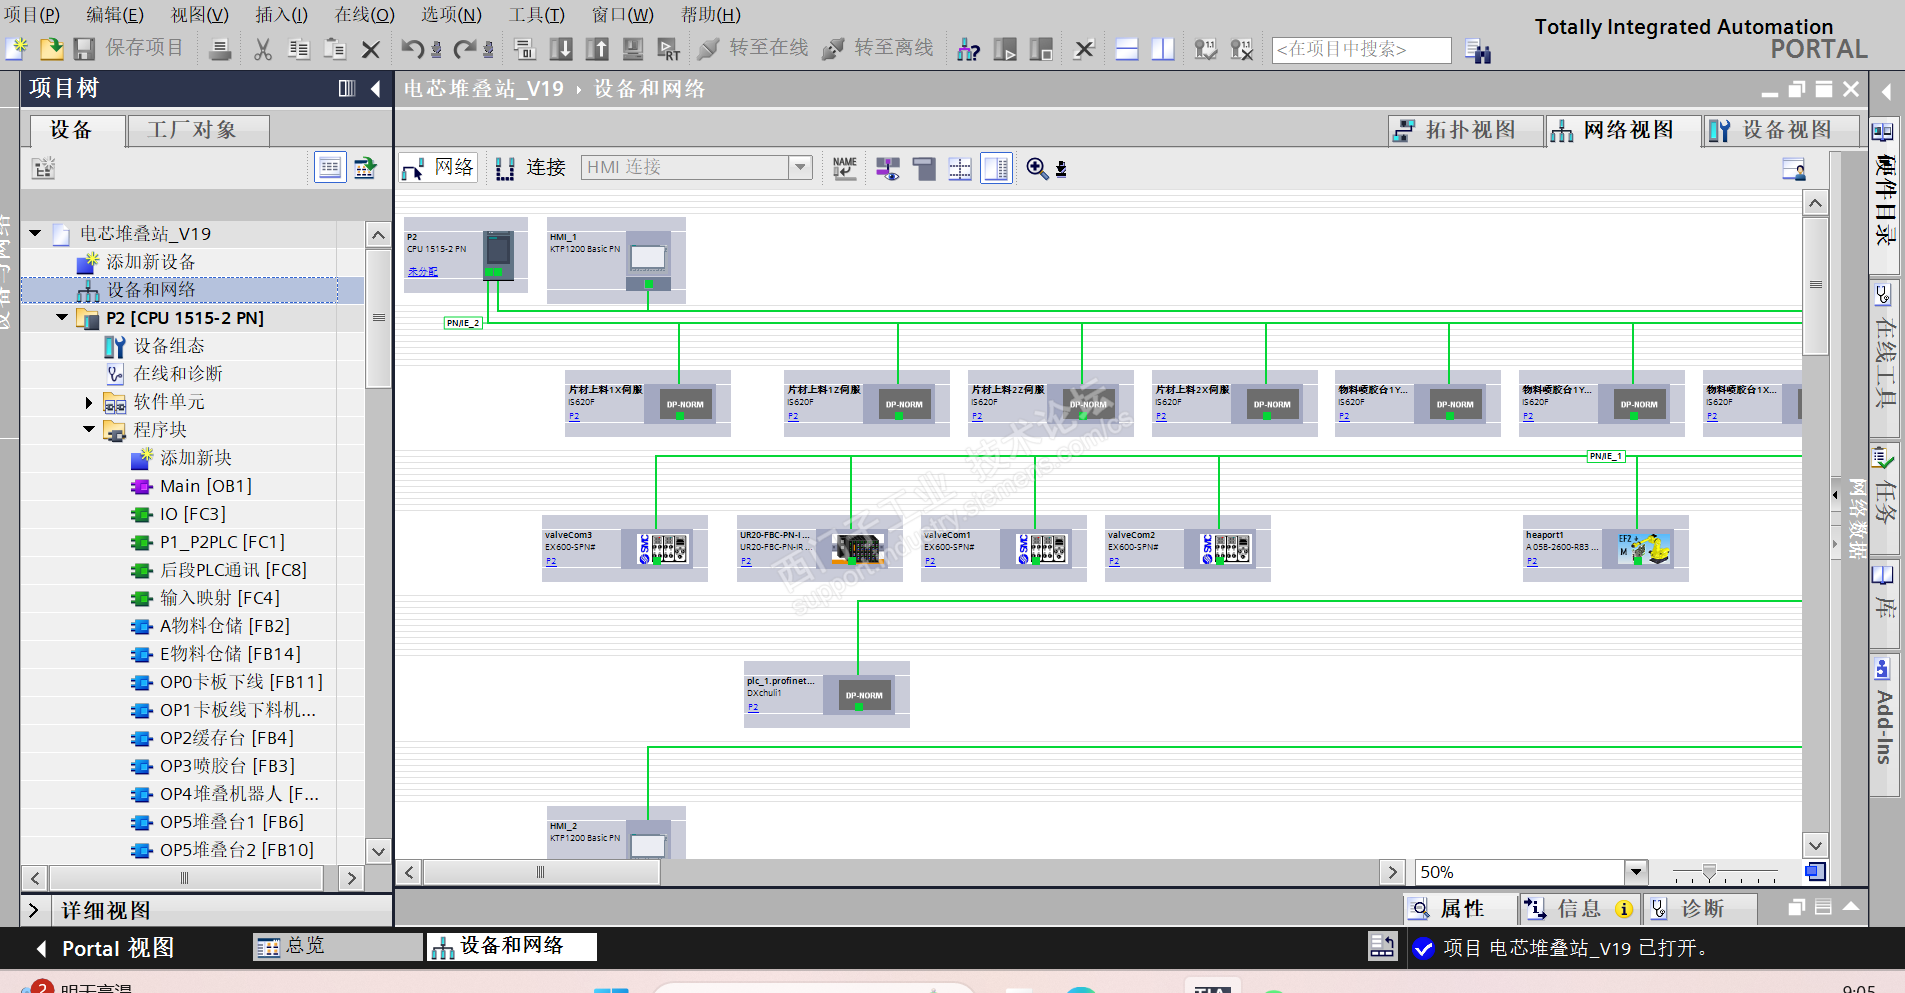This screenshot has height=993, width=1905.
Task: Open the 项目(P) menu
Action: (31, 15)
